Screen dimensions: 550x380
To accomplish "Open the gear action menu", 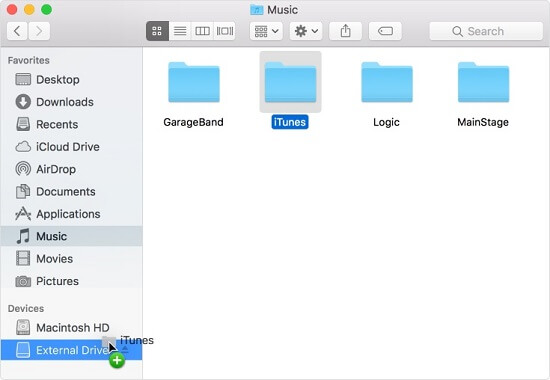I will pyautogui.click(x=306, y=31).
